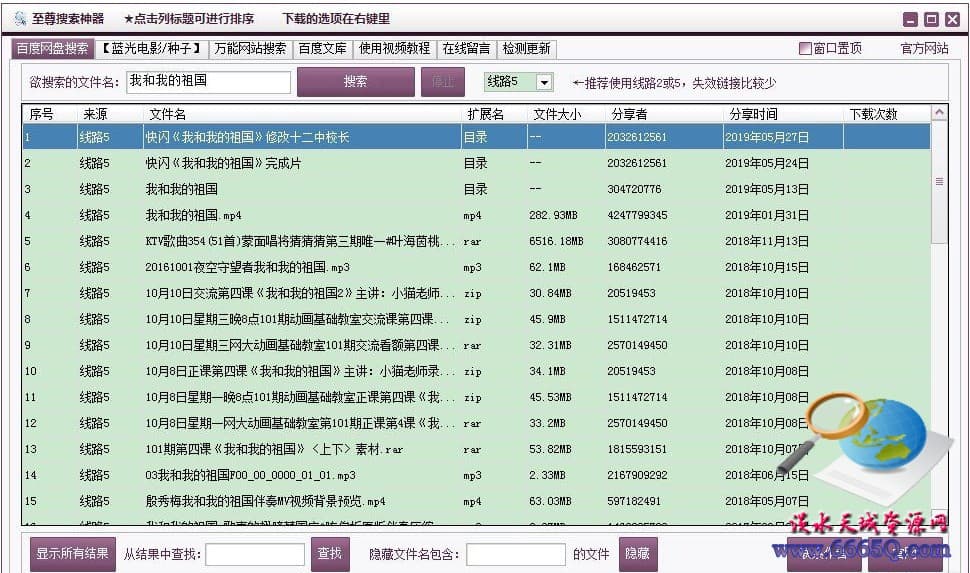Select row 7 10月10日交流第四课
Screen dimensions: 970x573
[x=476, y=293]
